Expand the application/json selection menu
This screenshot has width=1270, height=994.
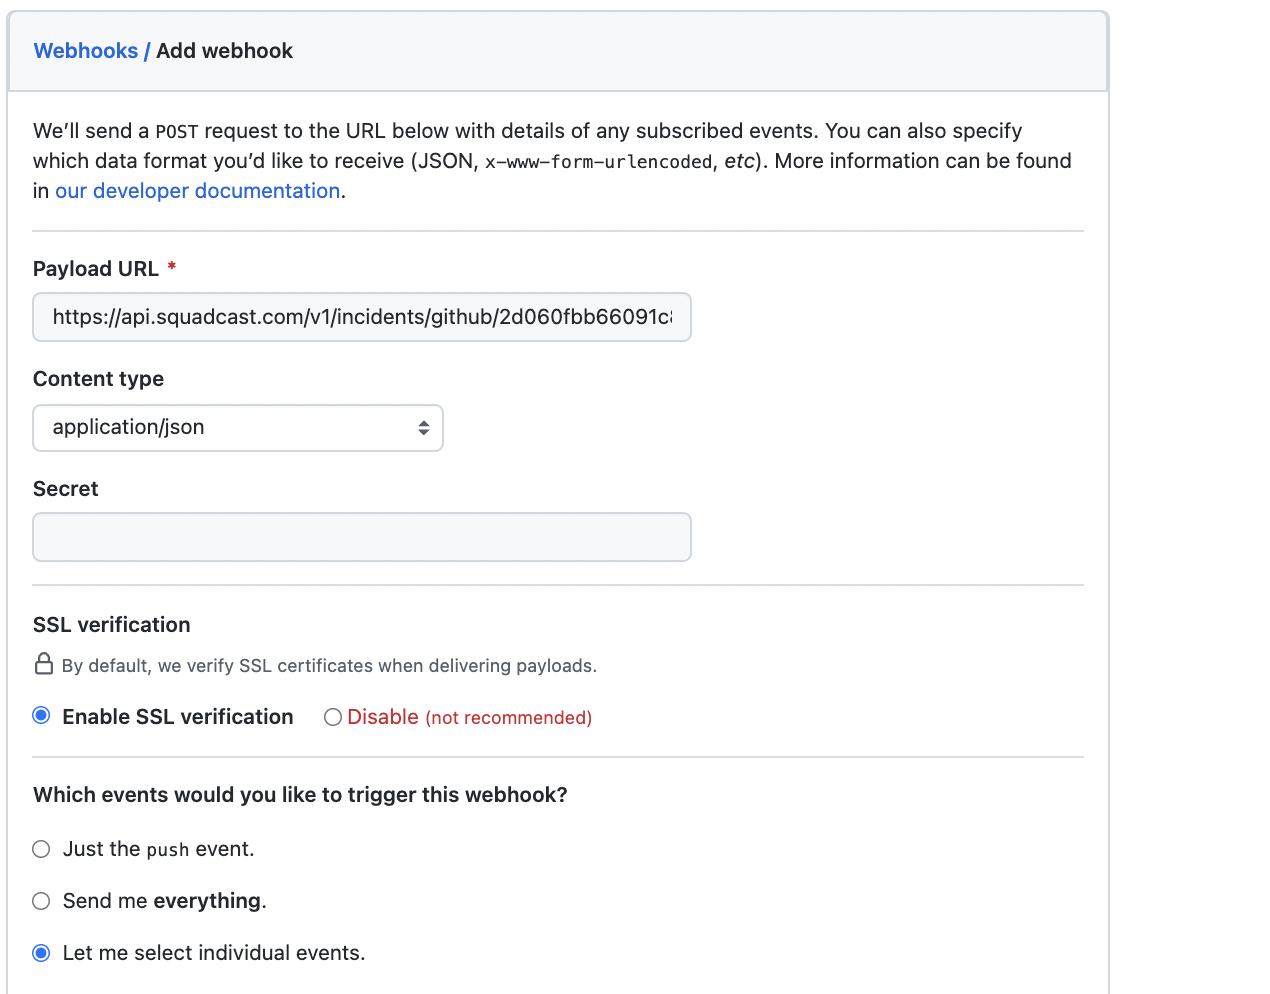[238, 426]
